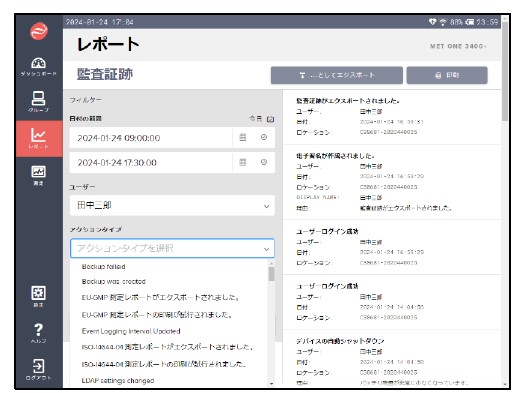Screen dimensions: 522x393
Task: Click the 印刷 print button
Action: [447, 75]
